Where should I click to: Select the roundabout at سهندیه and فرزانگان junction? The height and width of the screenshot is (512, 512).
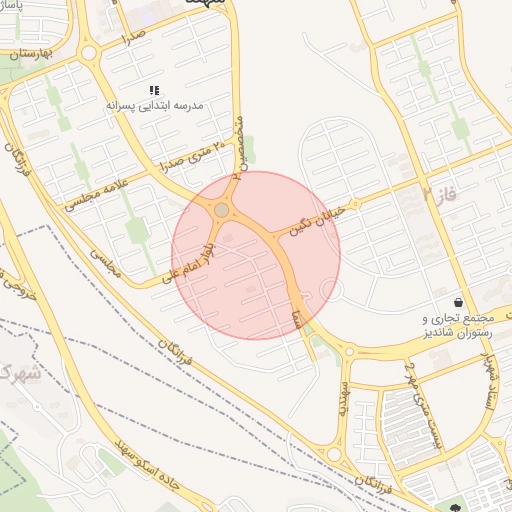click(334, 454)
